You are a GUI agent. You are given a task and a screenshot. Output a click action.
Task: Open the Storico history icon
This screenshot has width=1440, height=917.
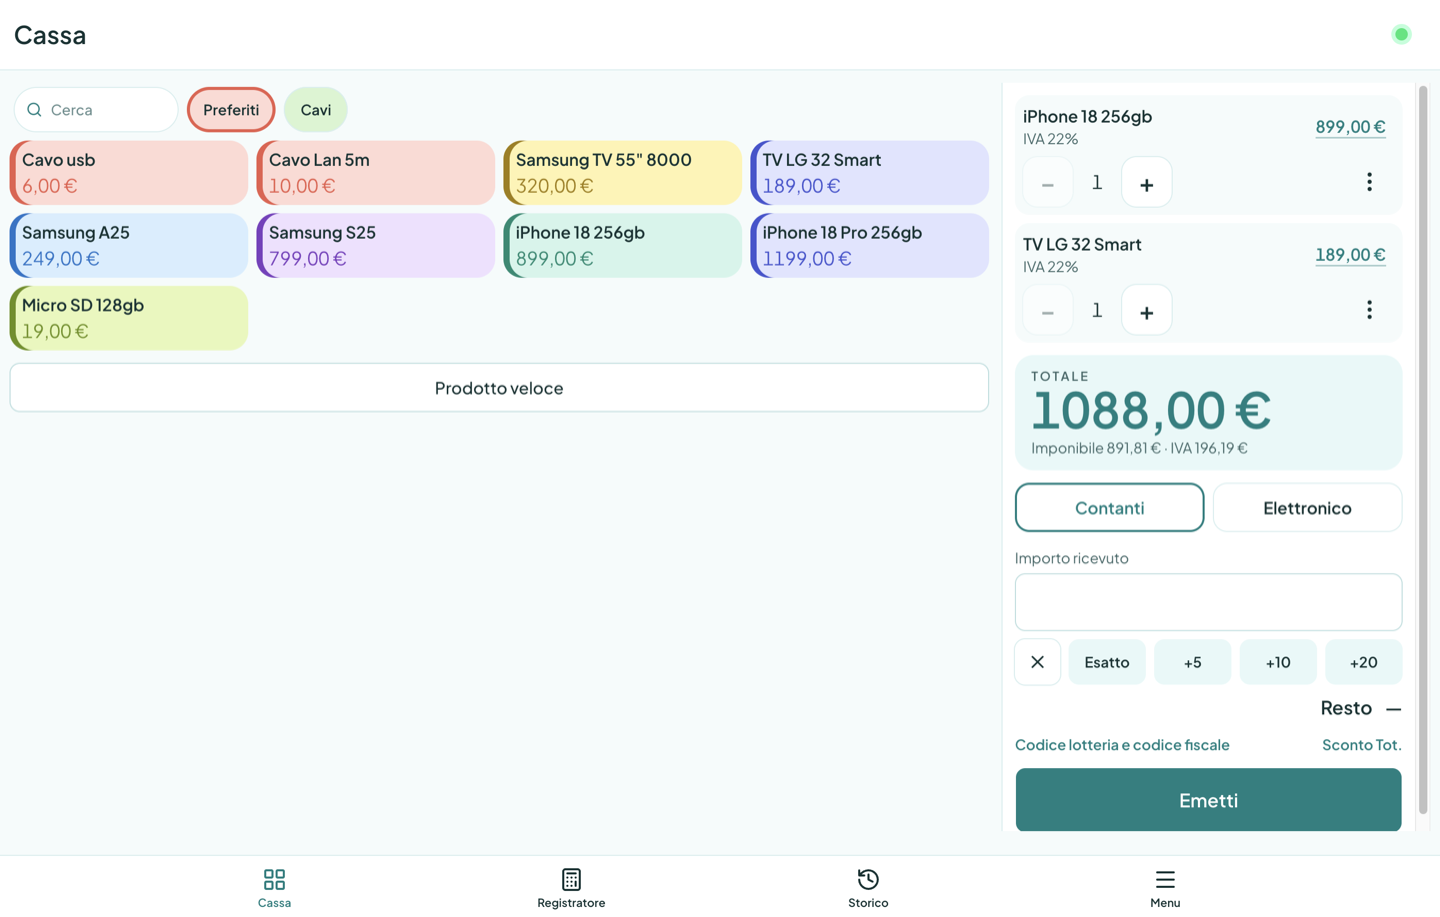click(868, 879)
